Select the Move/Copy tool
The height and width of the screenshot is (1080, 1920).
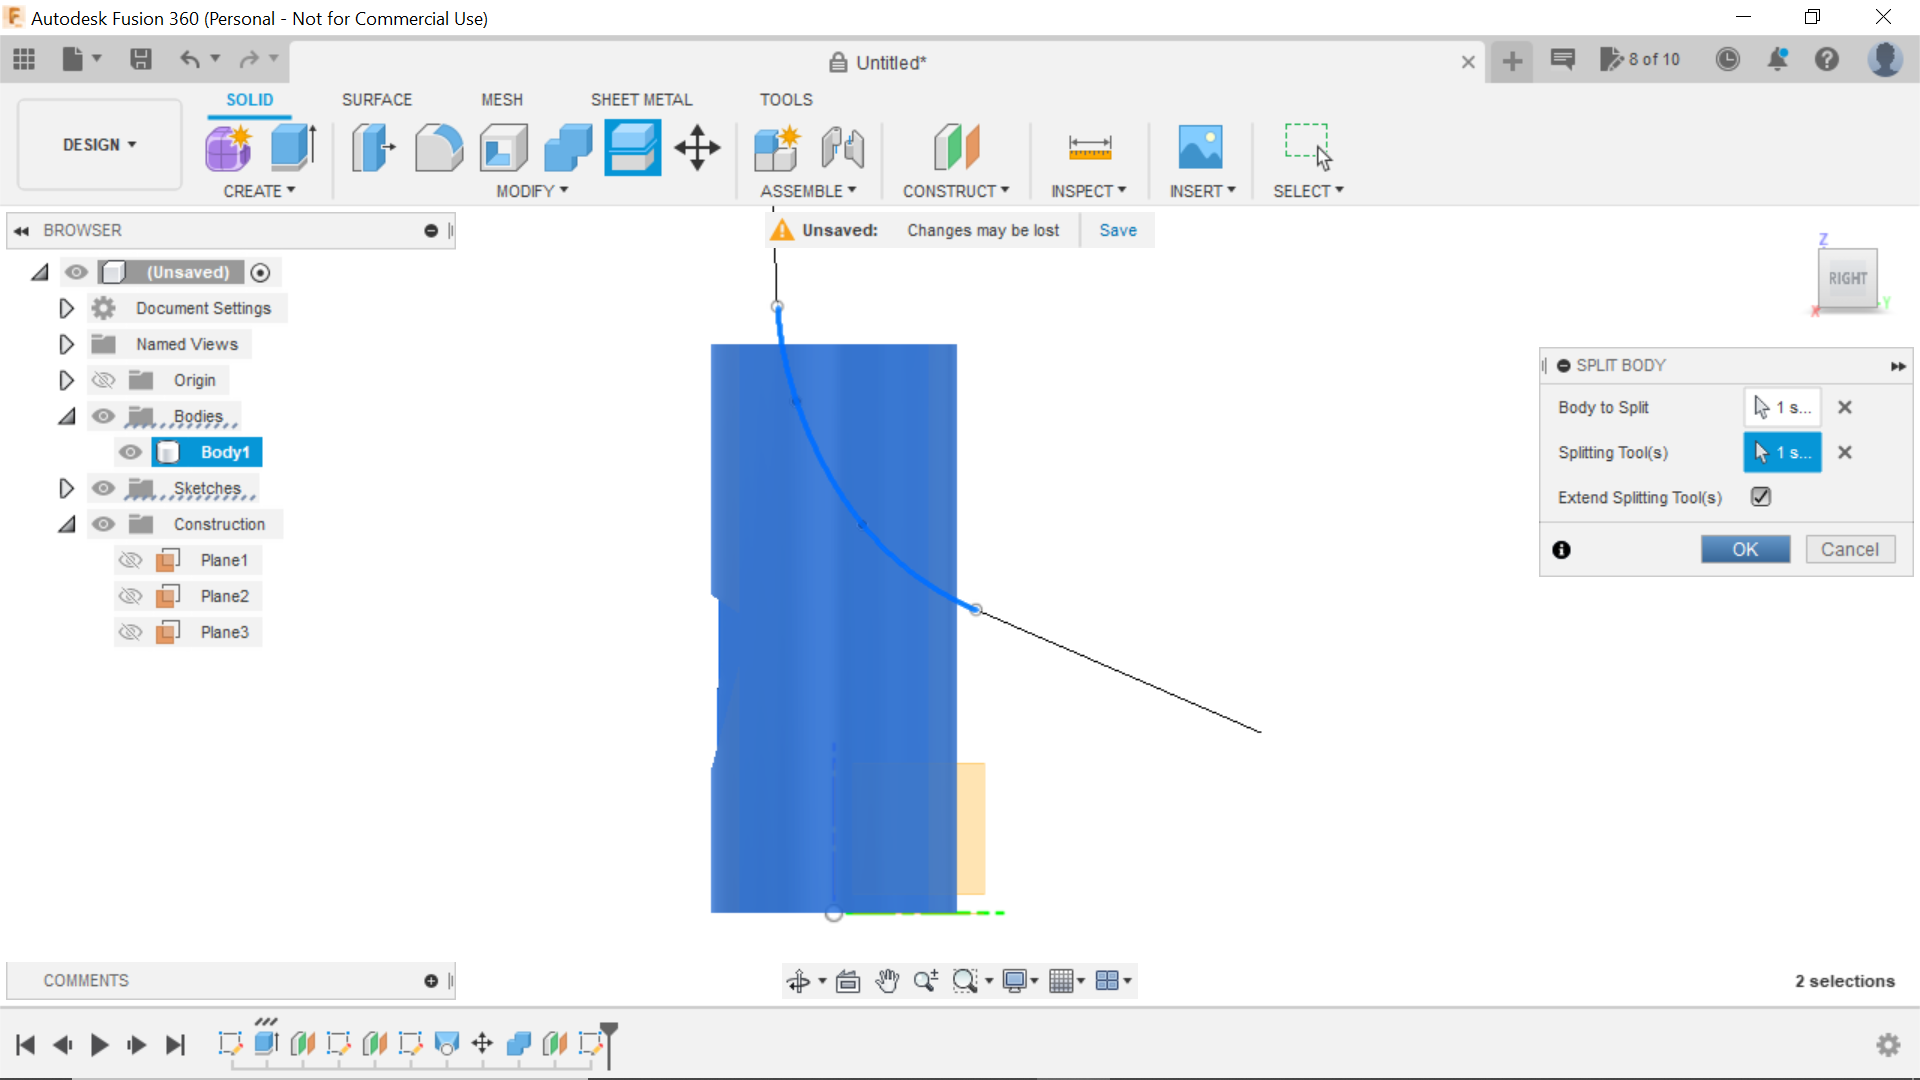pos(698,146)
